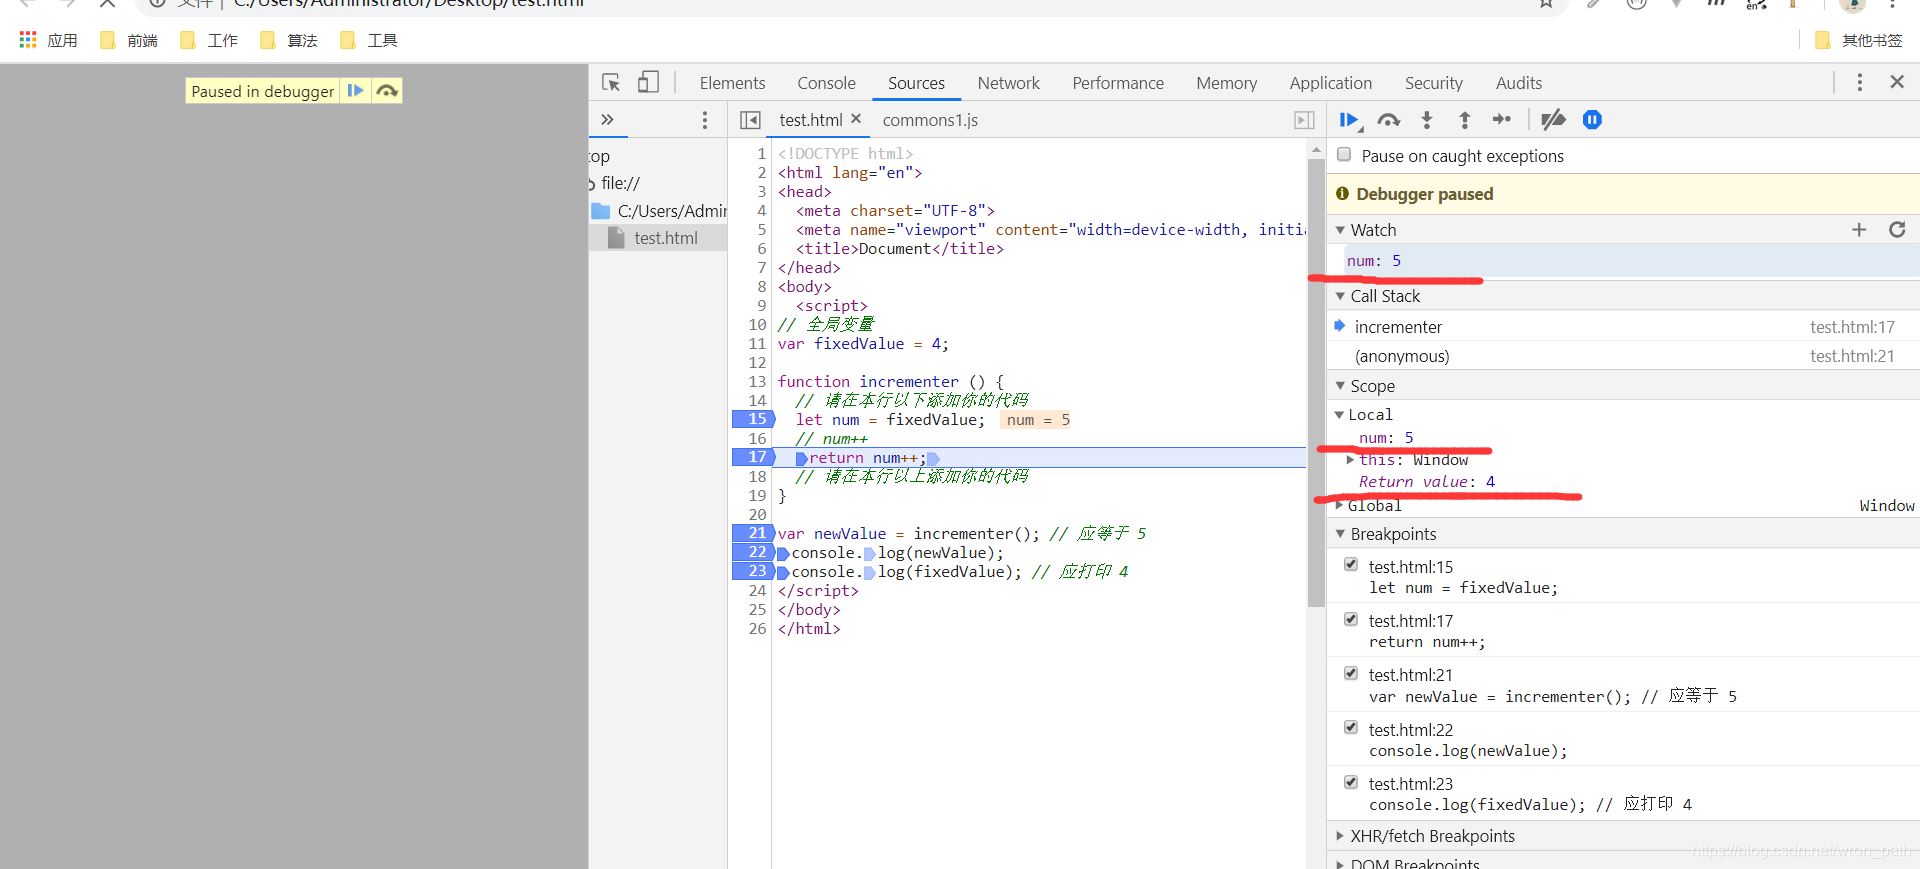Open the Security tab
The width and height of the screenshot is (1920, 869).
coord(1433,83)
